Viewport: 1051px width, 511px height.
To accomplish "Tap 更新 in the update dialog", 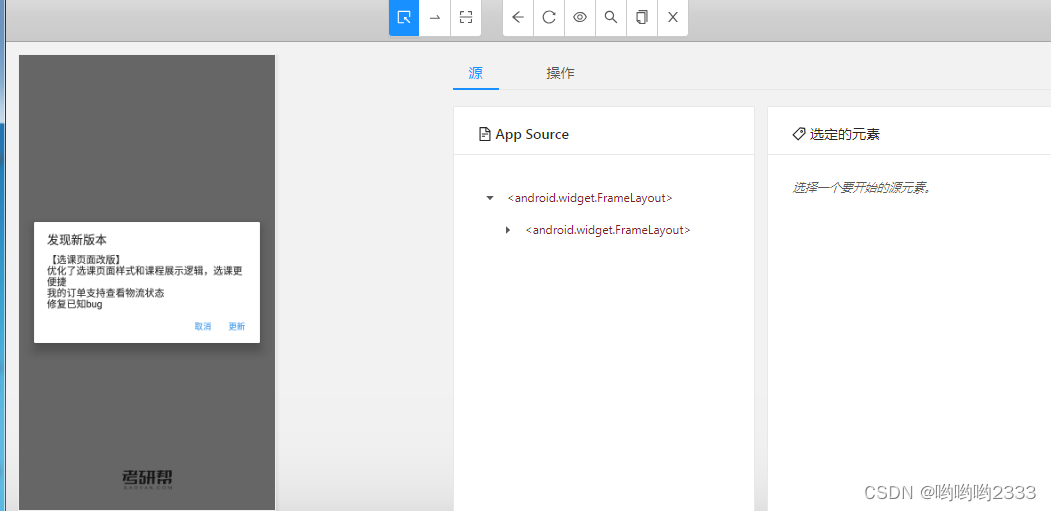I will tap(237, 327).
